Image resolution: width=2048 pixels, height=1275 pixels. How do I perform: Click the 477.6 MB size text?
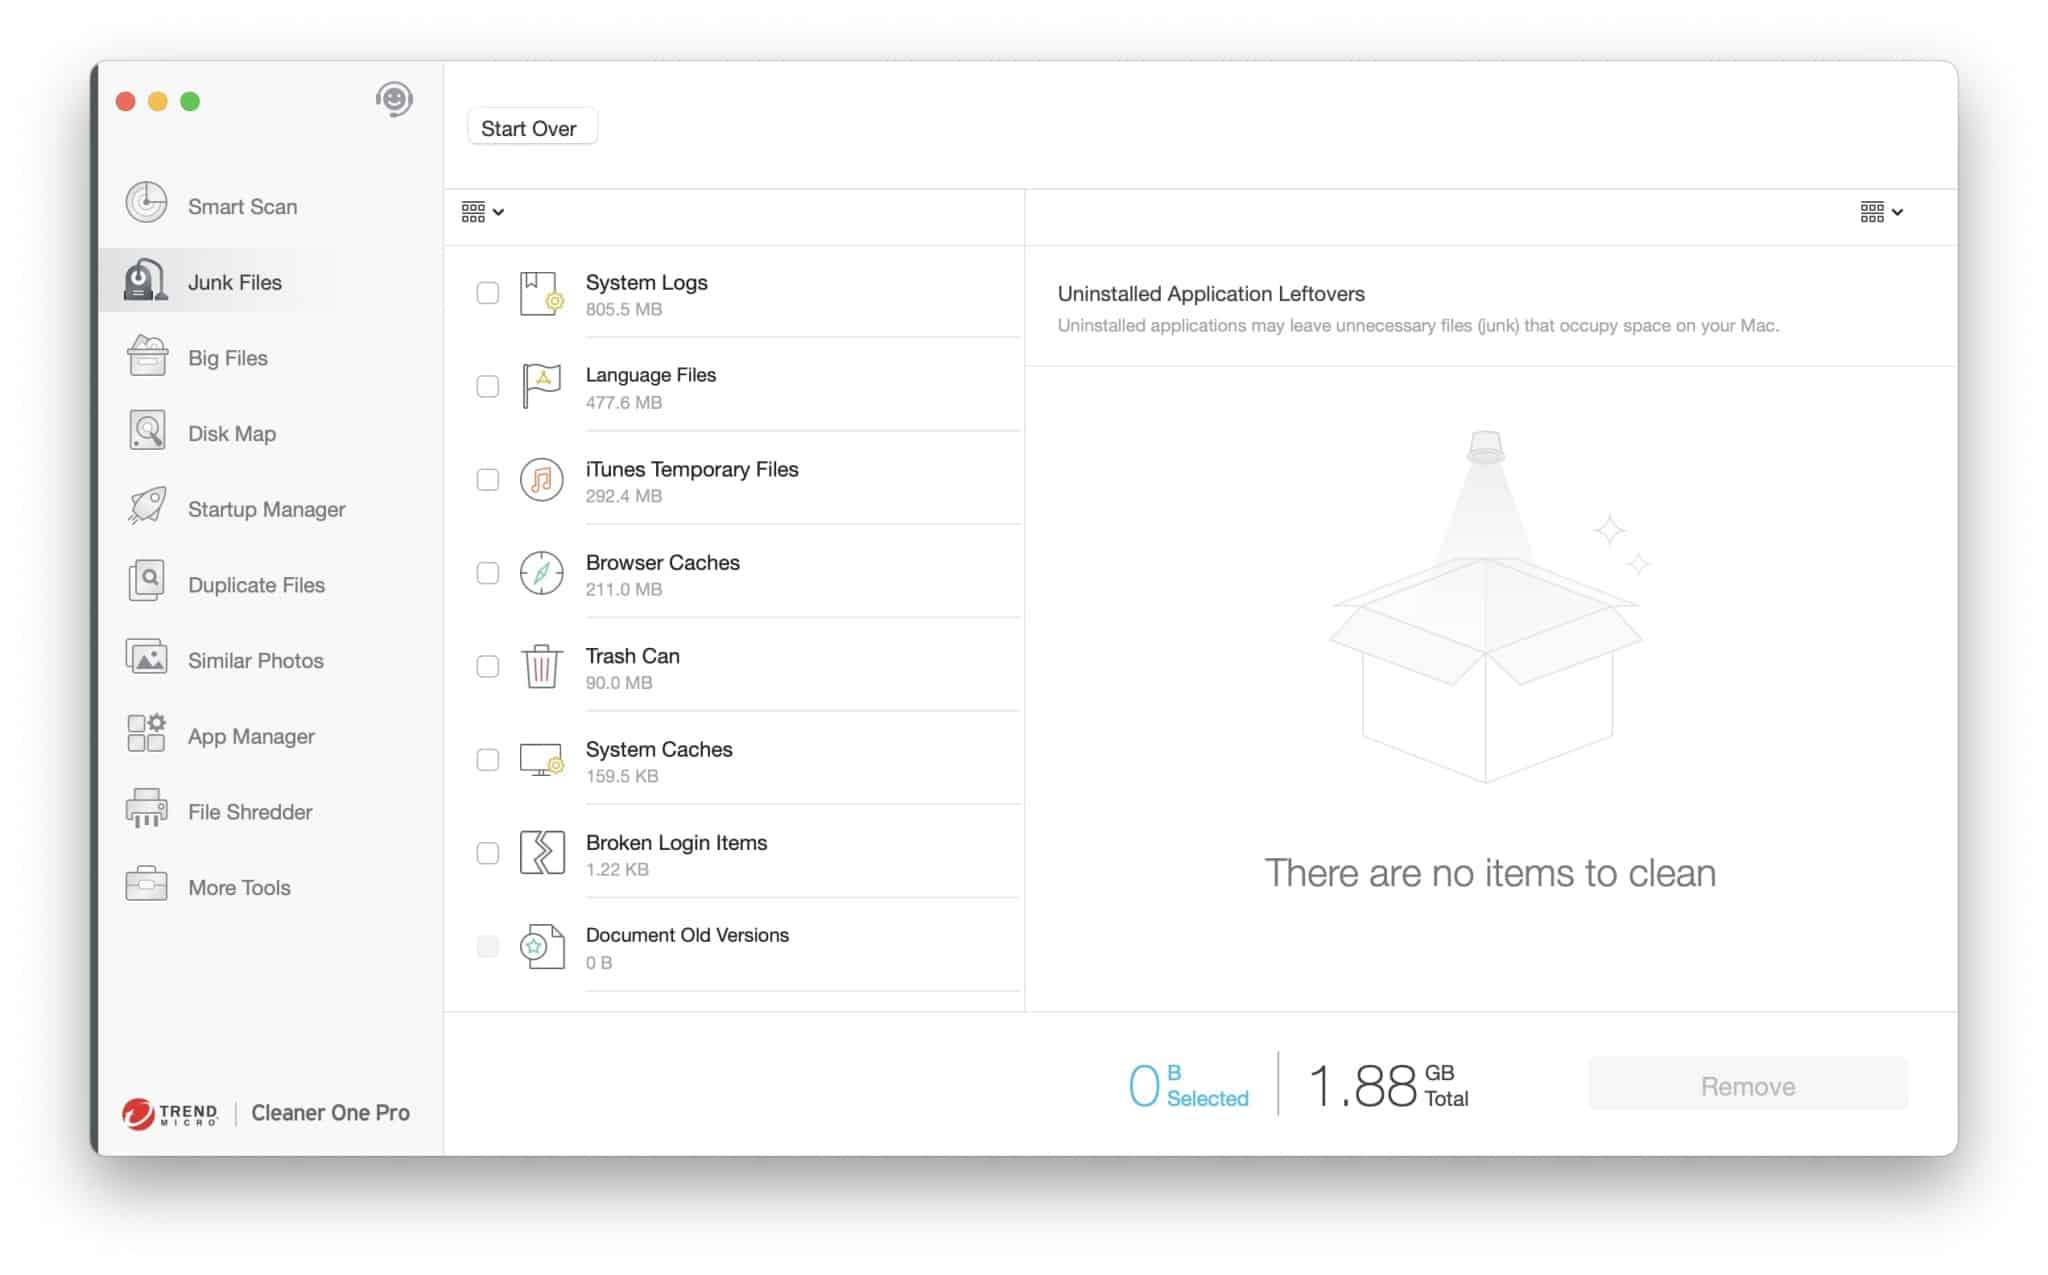624,402
